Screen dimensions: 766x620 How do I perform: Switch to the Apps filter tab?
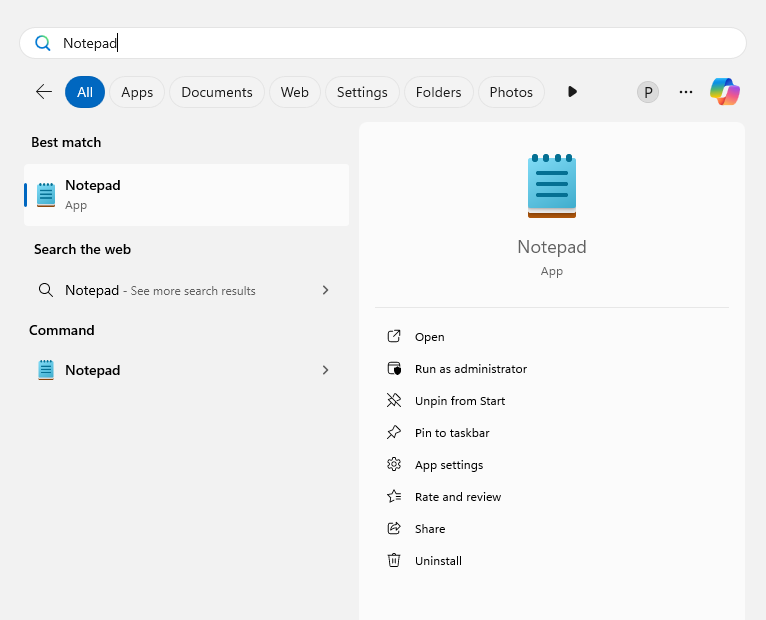pos(137,92)
